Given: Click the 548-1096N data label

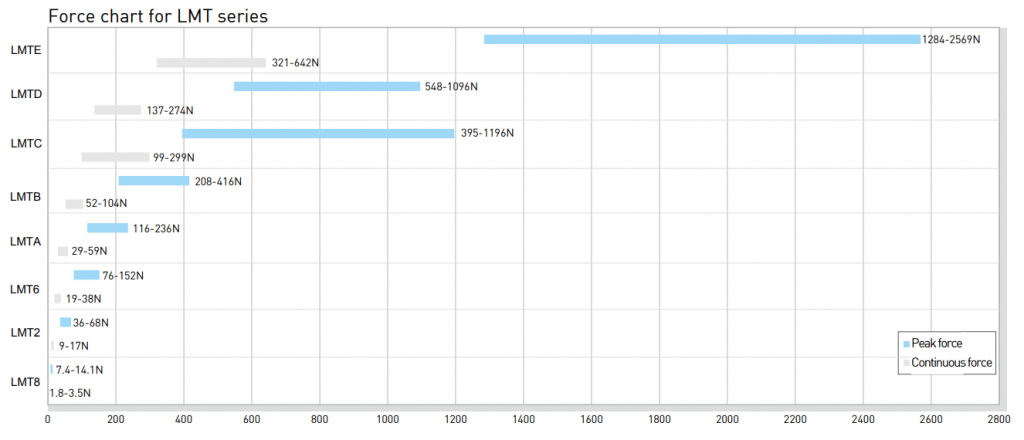Looking at the screenshot, I should point(451,86).
